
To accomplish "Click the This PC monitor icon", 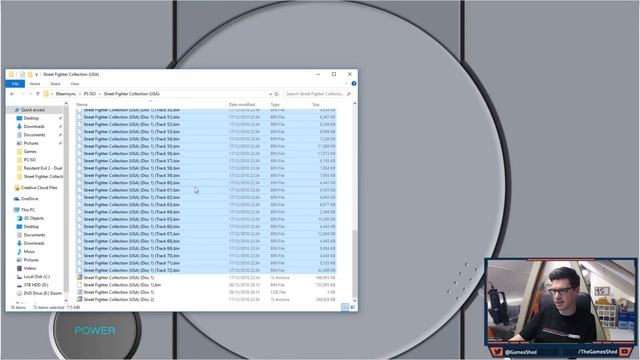I will click(17, 210).
